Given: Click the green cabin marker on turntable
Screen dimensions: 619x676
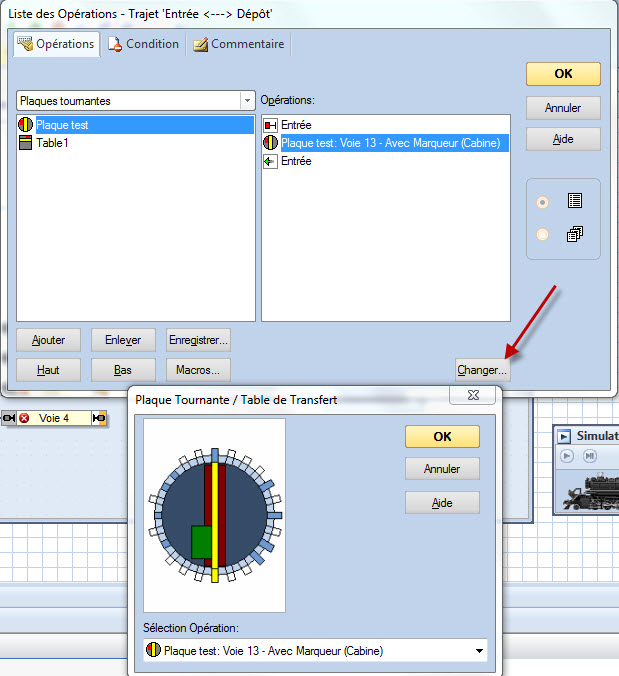Looking at the screenshot, I should 201,542.
